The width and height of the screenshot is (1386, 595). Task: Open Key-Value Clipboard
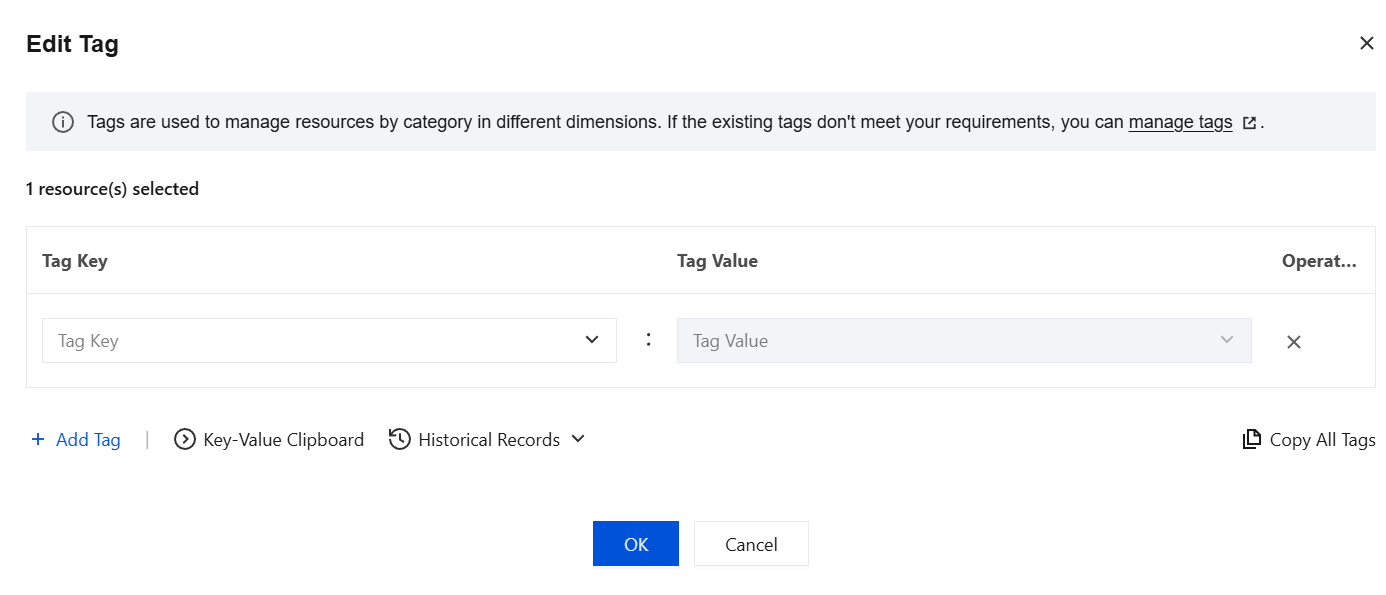[283, 440]
